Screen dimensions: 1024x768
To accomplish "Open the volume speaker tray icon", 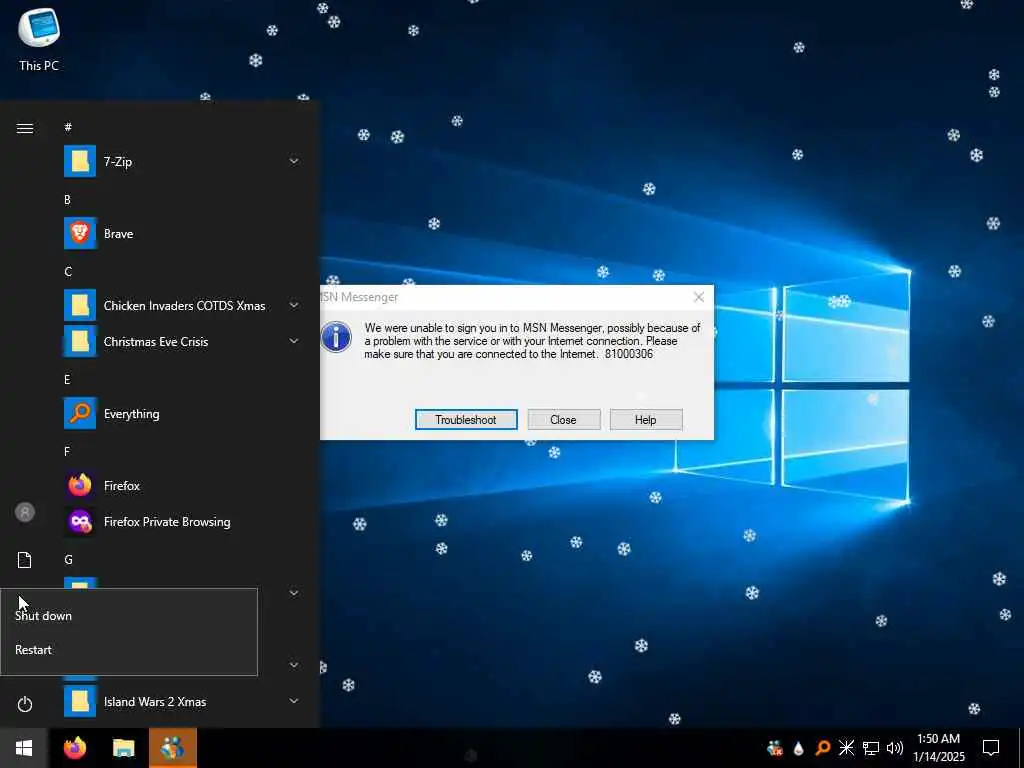I will pos(895,748).
